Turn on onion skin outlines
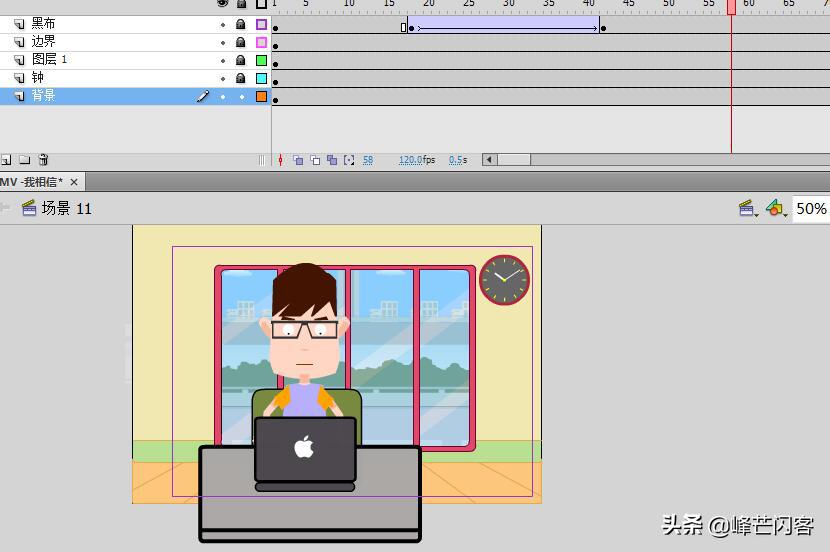The width and height of the screenshot is (830, 552). (315, 160)
